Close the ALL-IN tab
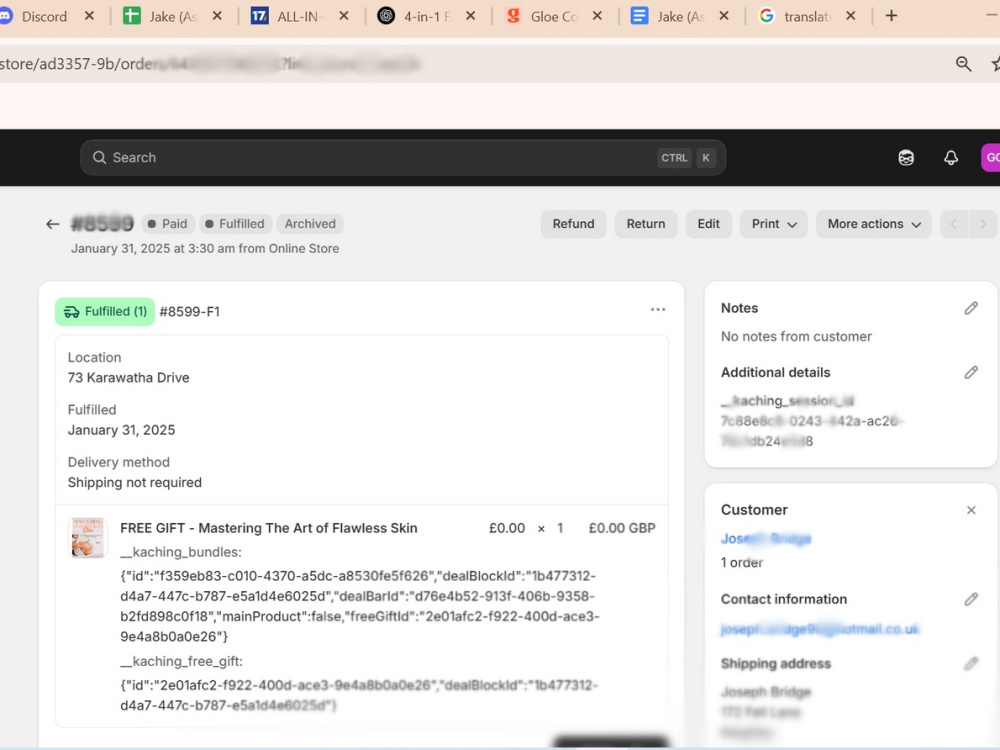 (x=344, y=16)
